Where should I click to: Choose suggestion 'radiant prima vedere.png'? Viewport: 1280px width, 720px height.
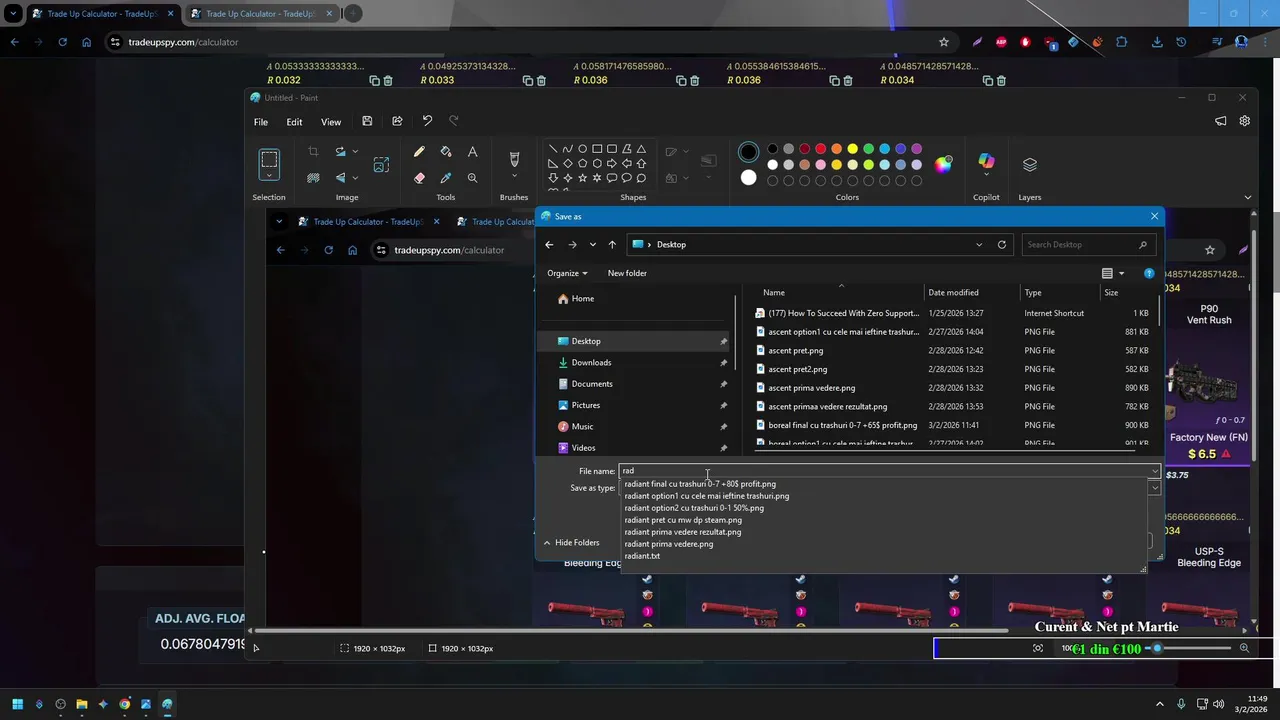pyautogui.click(x=669, y=544)
